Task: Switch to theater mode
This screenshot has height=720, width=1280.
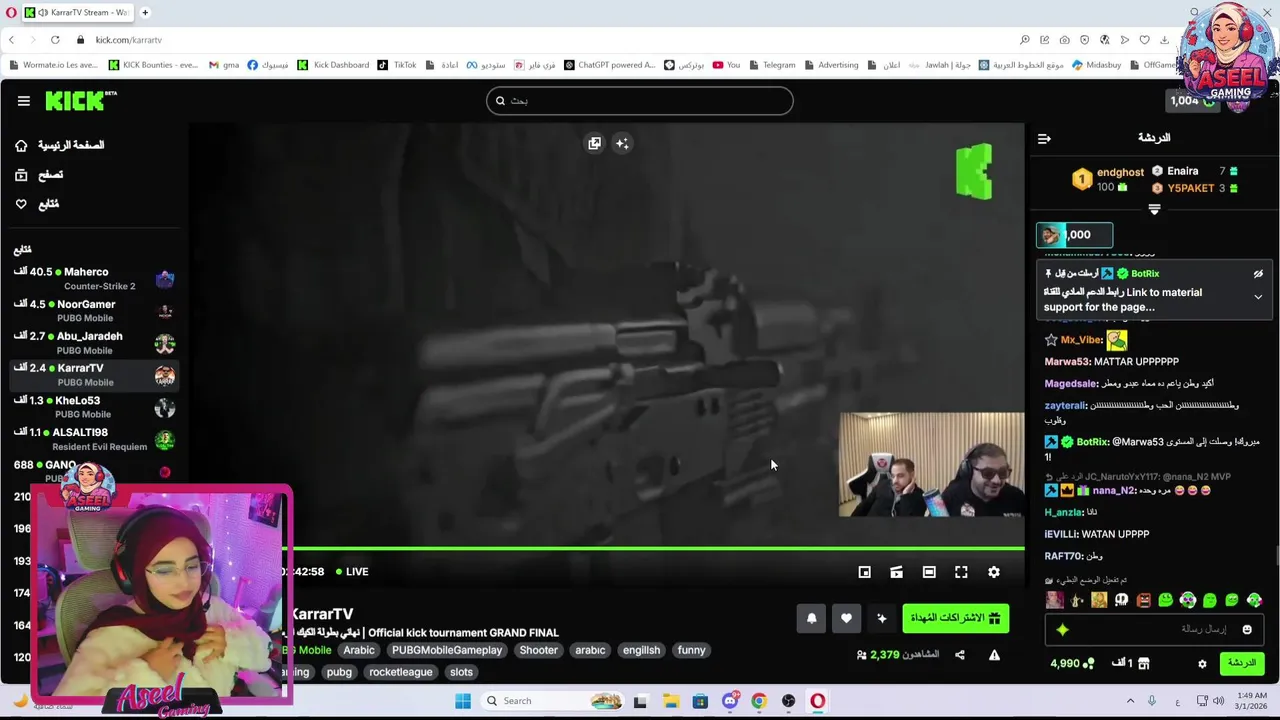Action: (929, 572)
